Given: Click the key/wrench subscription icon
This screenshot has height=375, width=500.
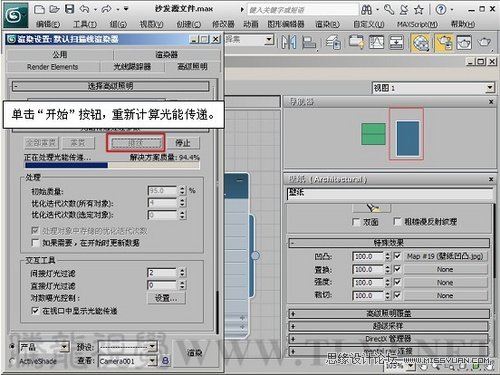Looking at the screenshot, I should 389,9.
